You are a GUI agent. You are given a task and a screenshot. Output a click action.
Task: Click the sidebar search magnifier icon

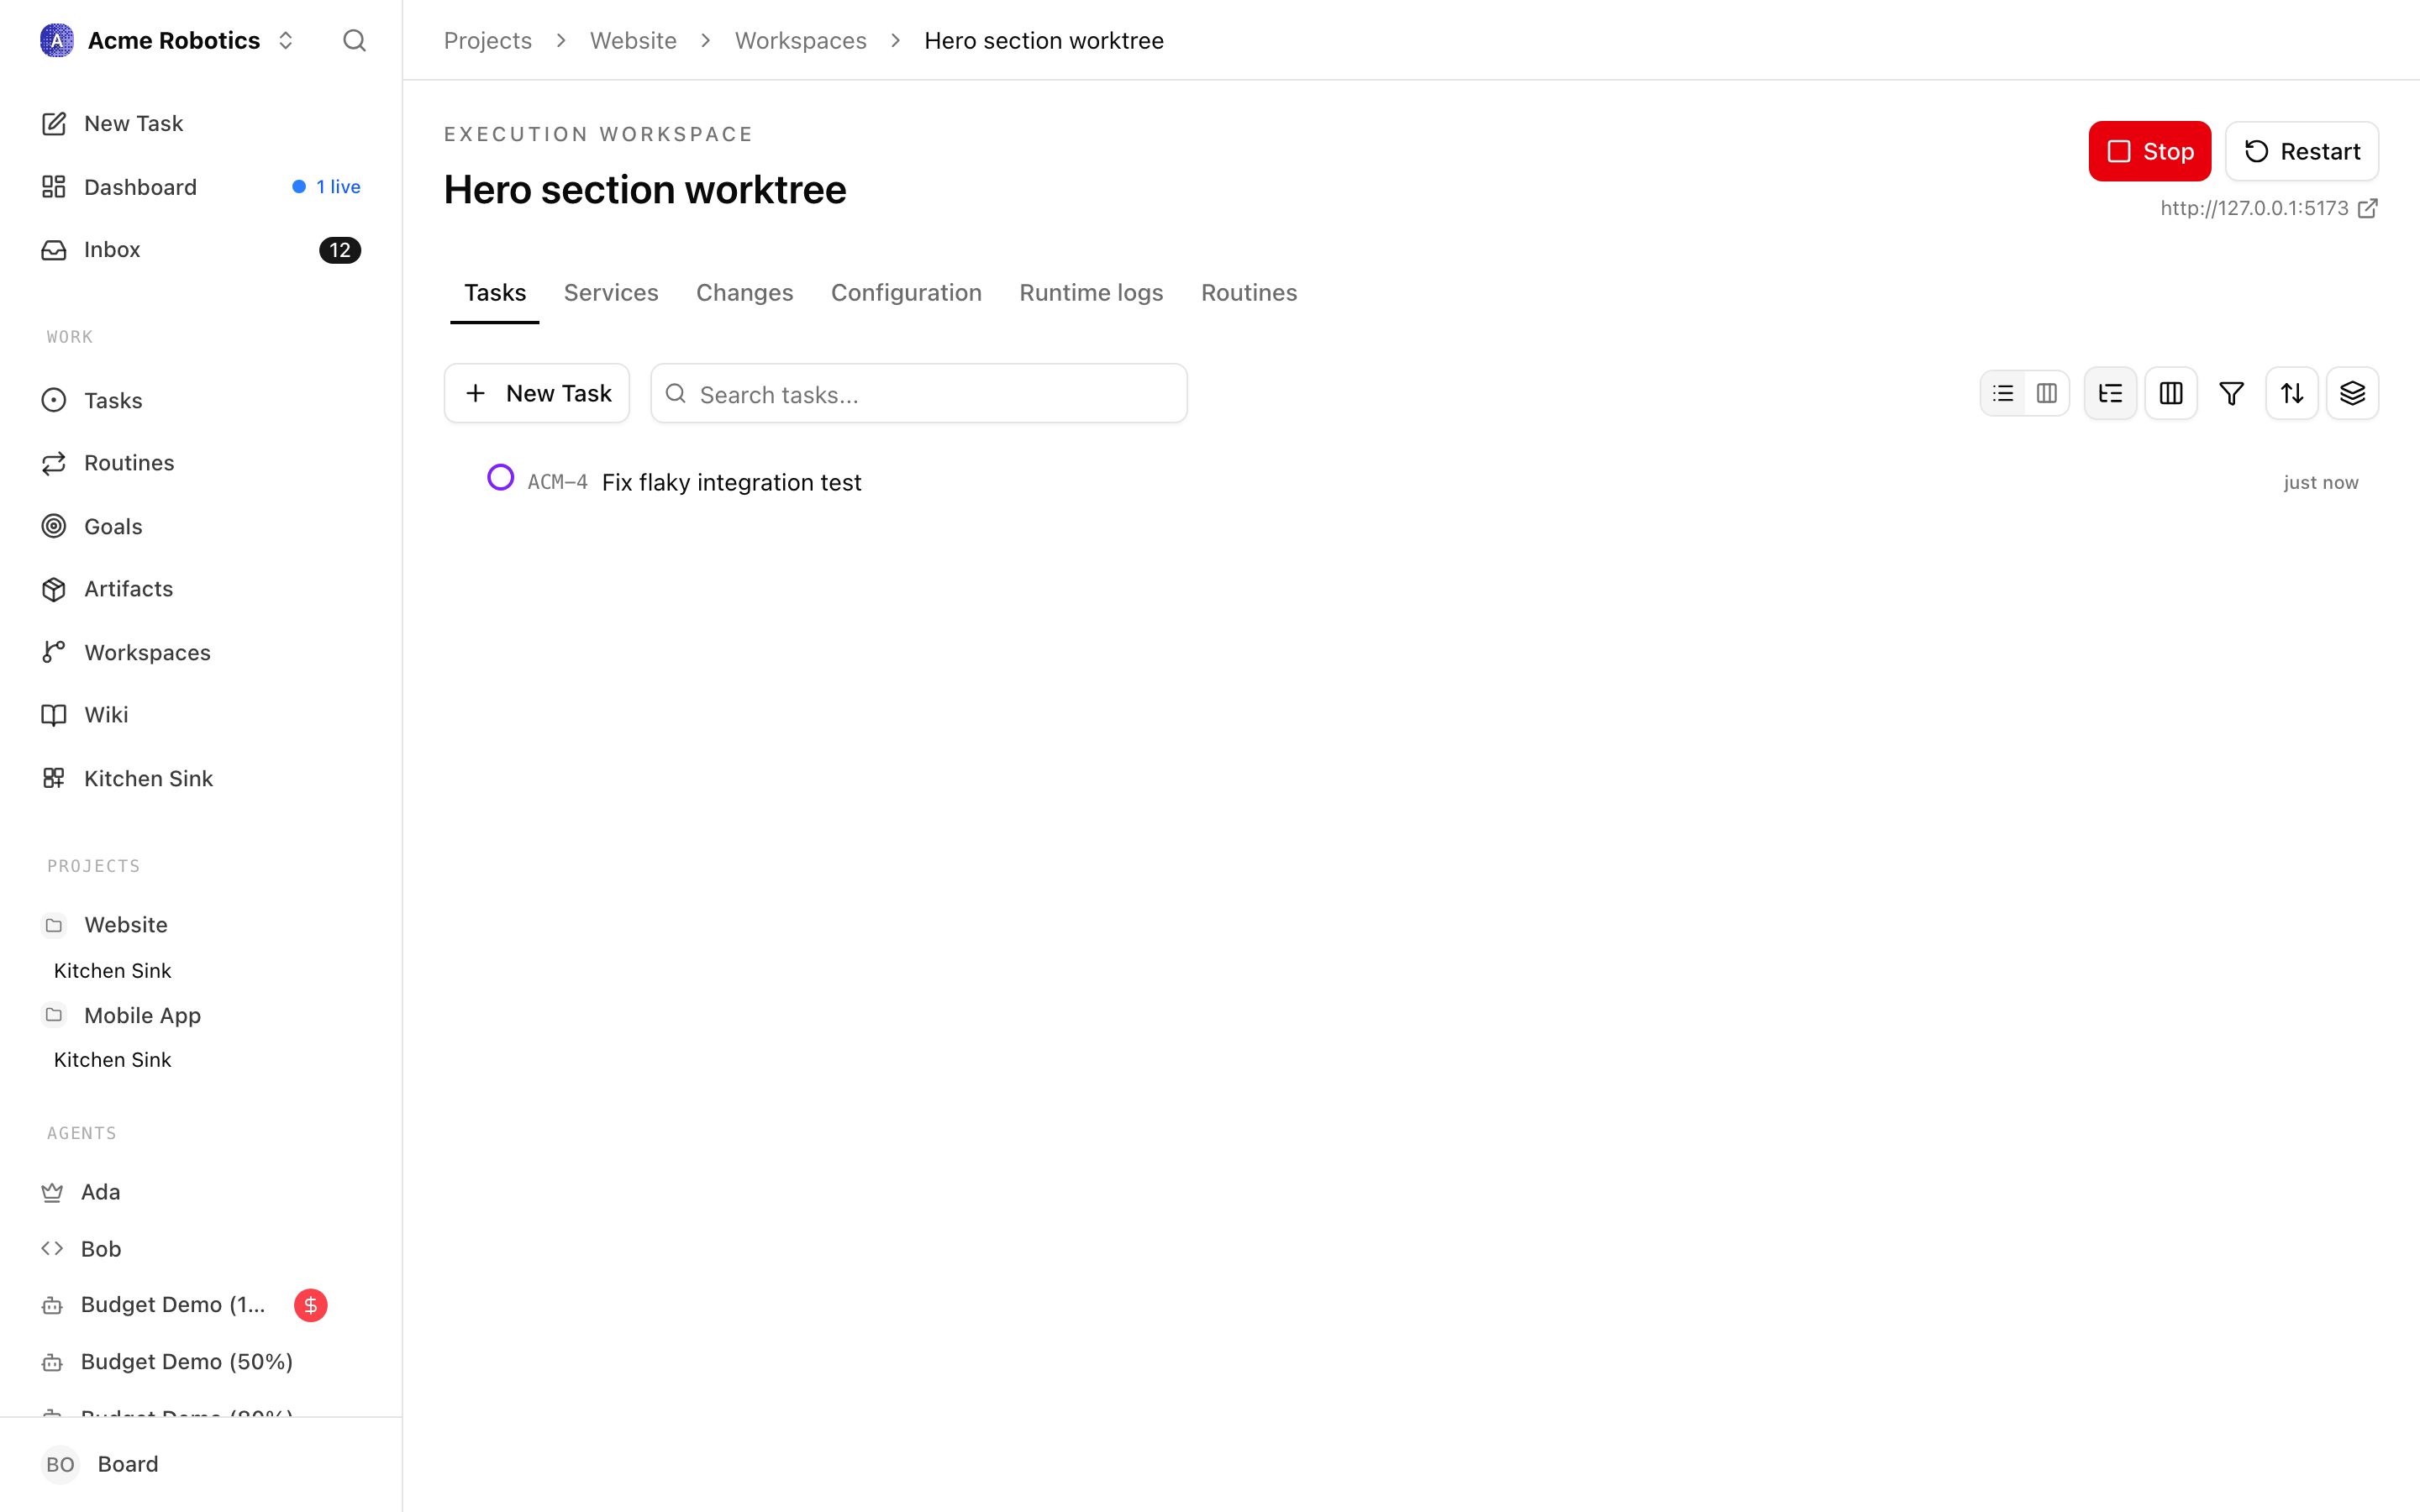(354, 40)
